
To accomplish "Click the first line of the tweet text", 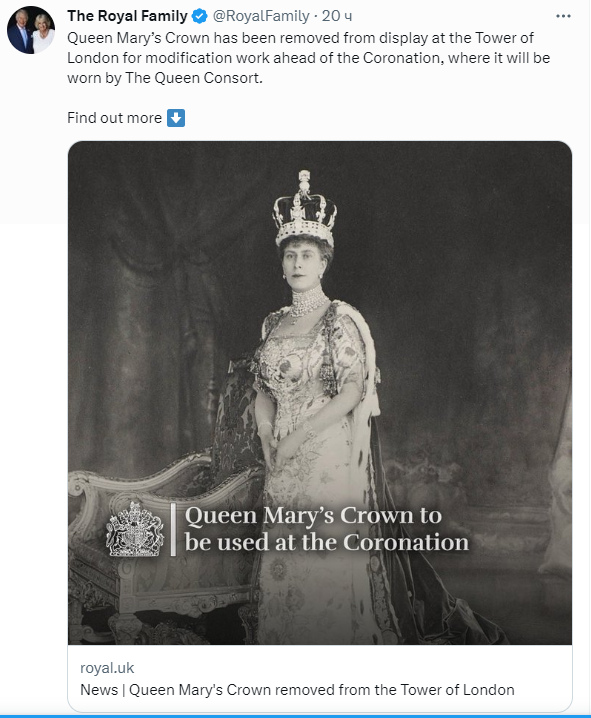I will tap(300, 38).
